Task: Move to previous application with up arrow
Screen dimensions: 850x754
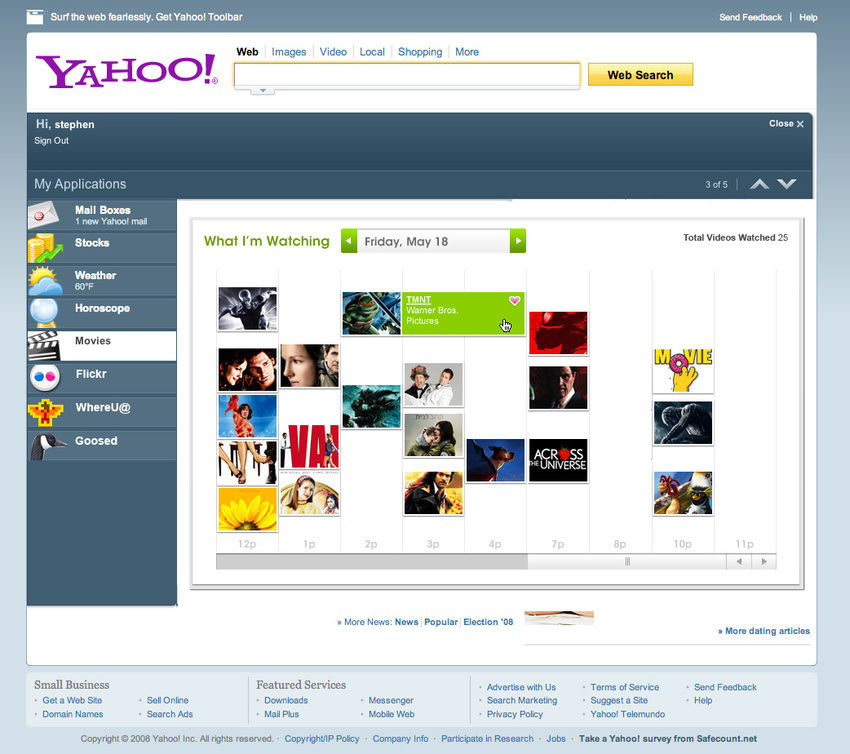Action: [x=759, y=184]
